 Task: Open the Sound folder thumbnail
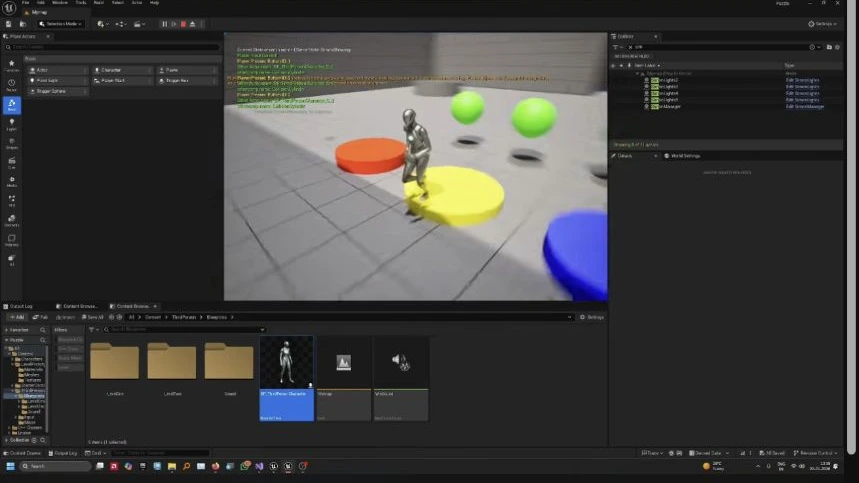(x=229, y=361)
